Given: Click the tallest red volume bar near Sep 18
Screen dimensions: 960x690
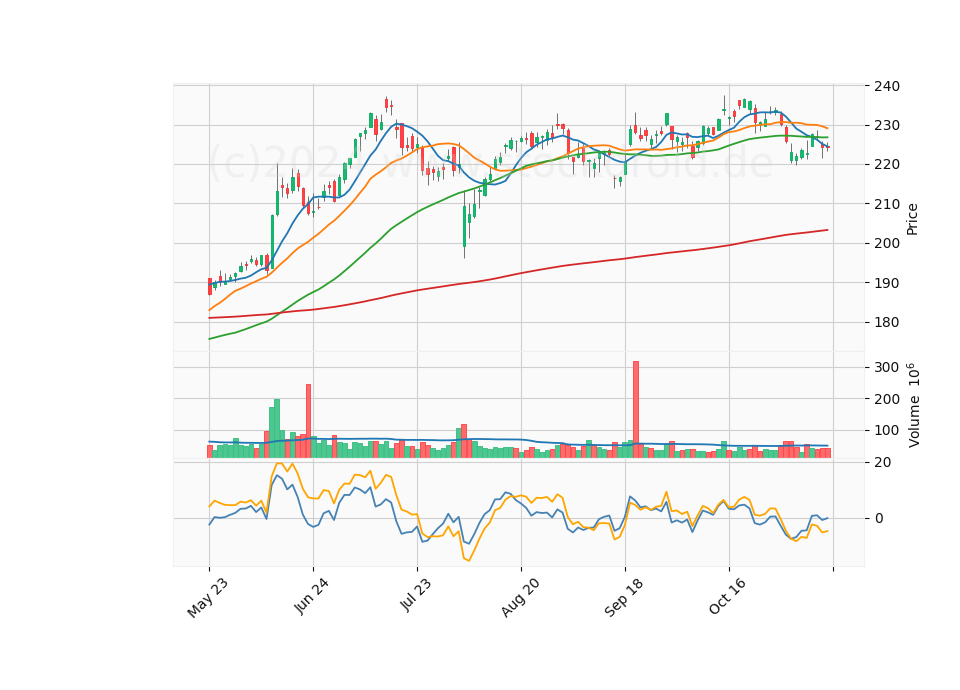Looking at the screenshot, I should click(636, 410).
